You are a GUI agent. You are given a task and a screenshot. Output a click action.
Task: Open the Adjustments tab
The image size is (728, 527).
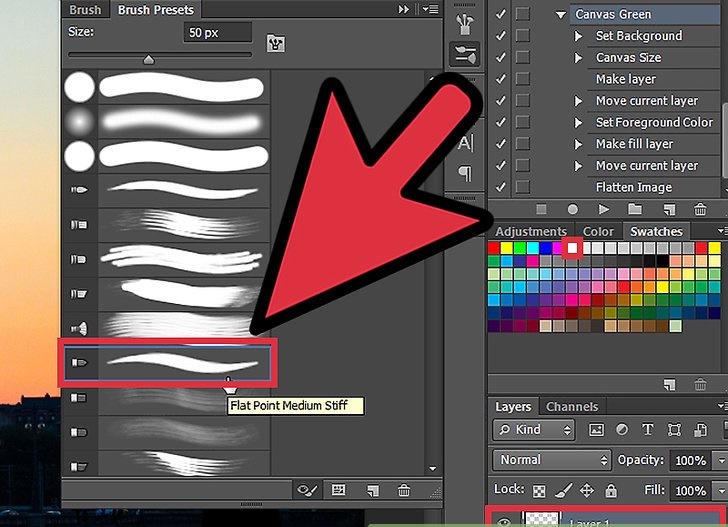(531, 231)
